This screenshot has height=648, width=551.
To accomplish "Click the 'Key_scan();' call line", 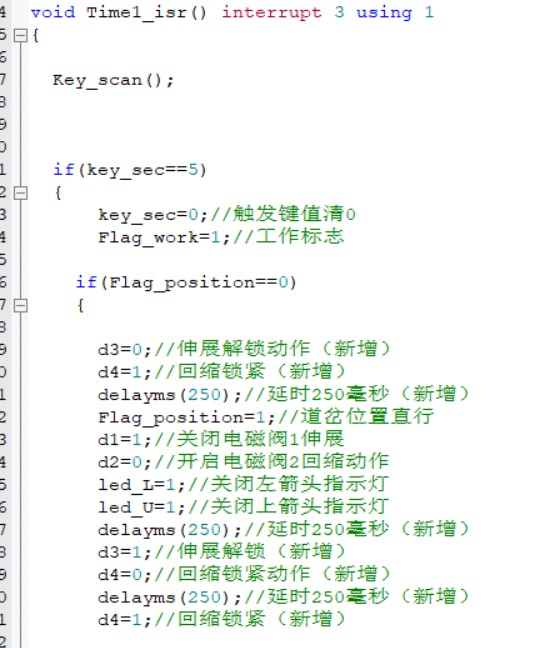I will tap(114, 80).
